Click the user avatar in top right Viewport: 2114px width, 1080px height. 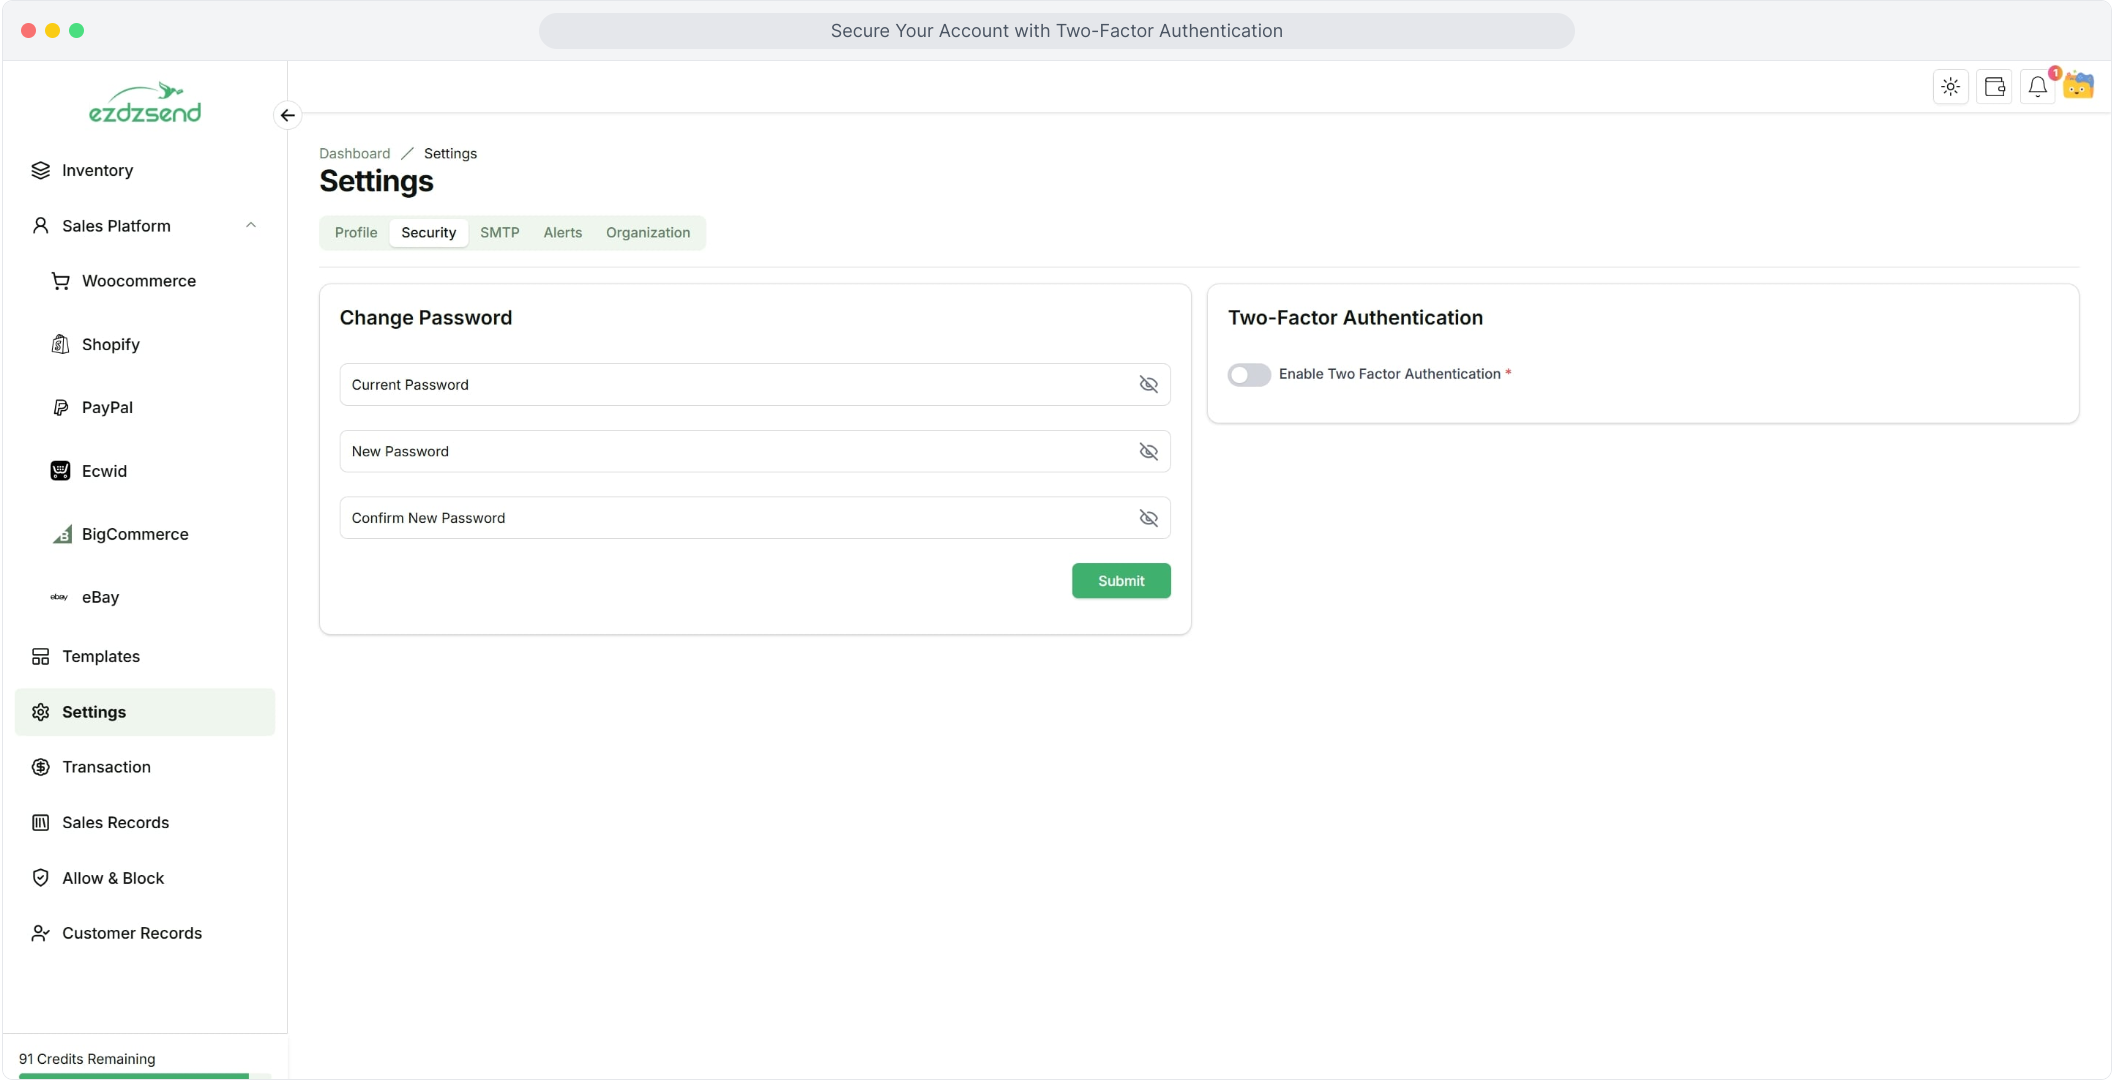coord(2079,86)
